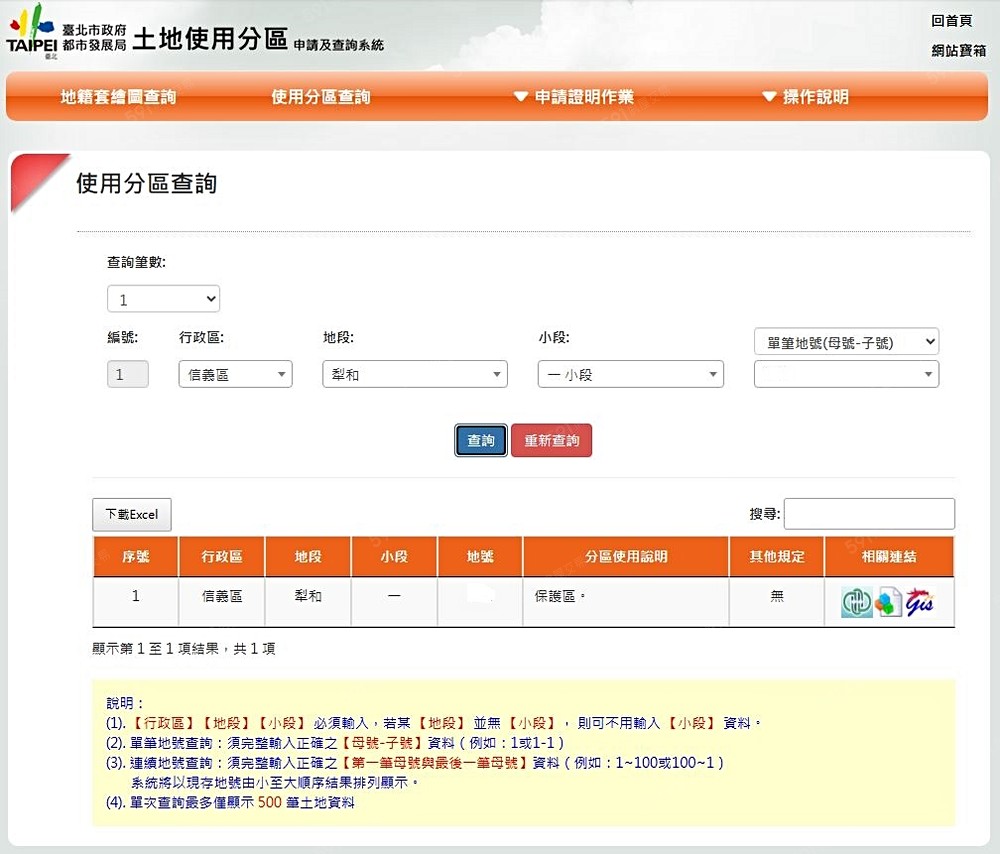Click the Taipei city logo

(32, 32)
